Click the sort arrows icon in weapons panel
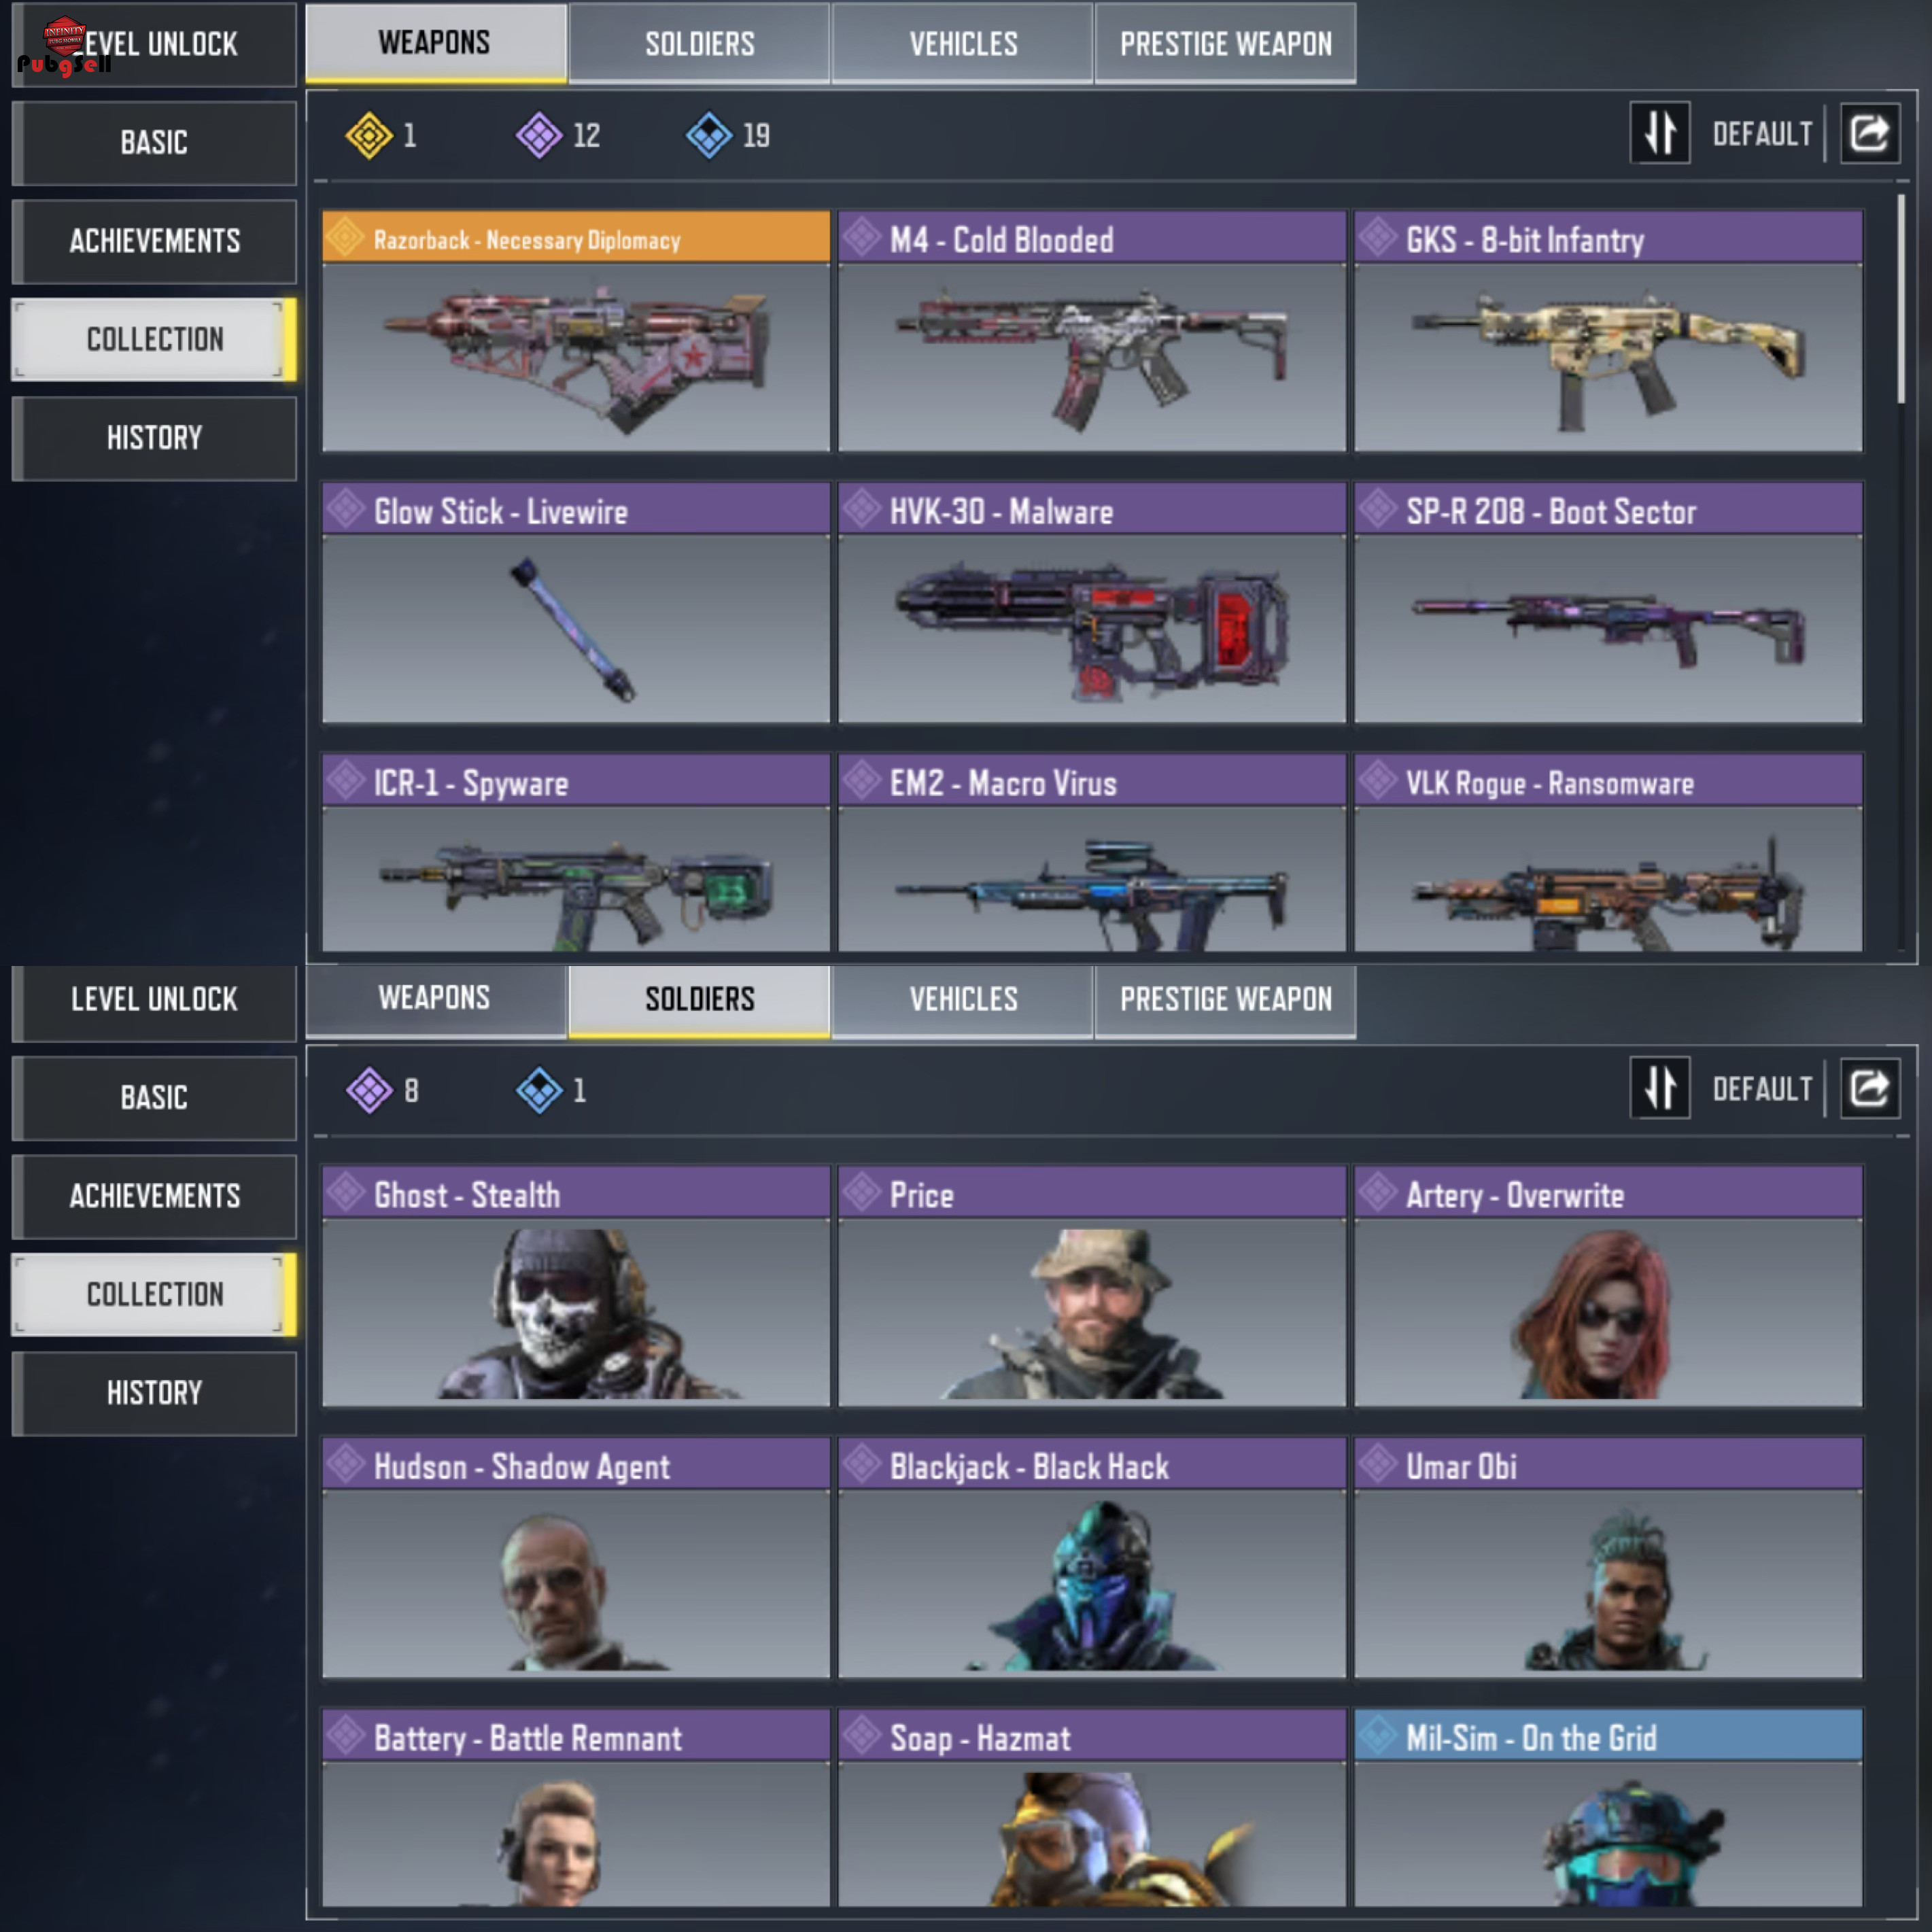Viewport: 1932px width, 1932px height. point(1660,133)
